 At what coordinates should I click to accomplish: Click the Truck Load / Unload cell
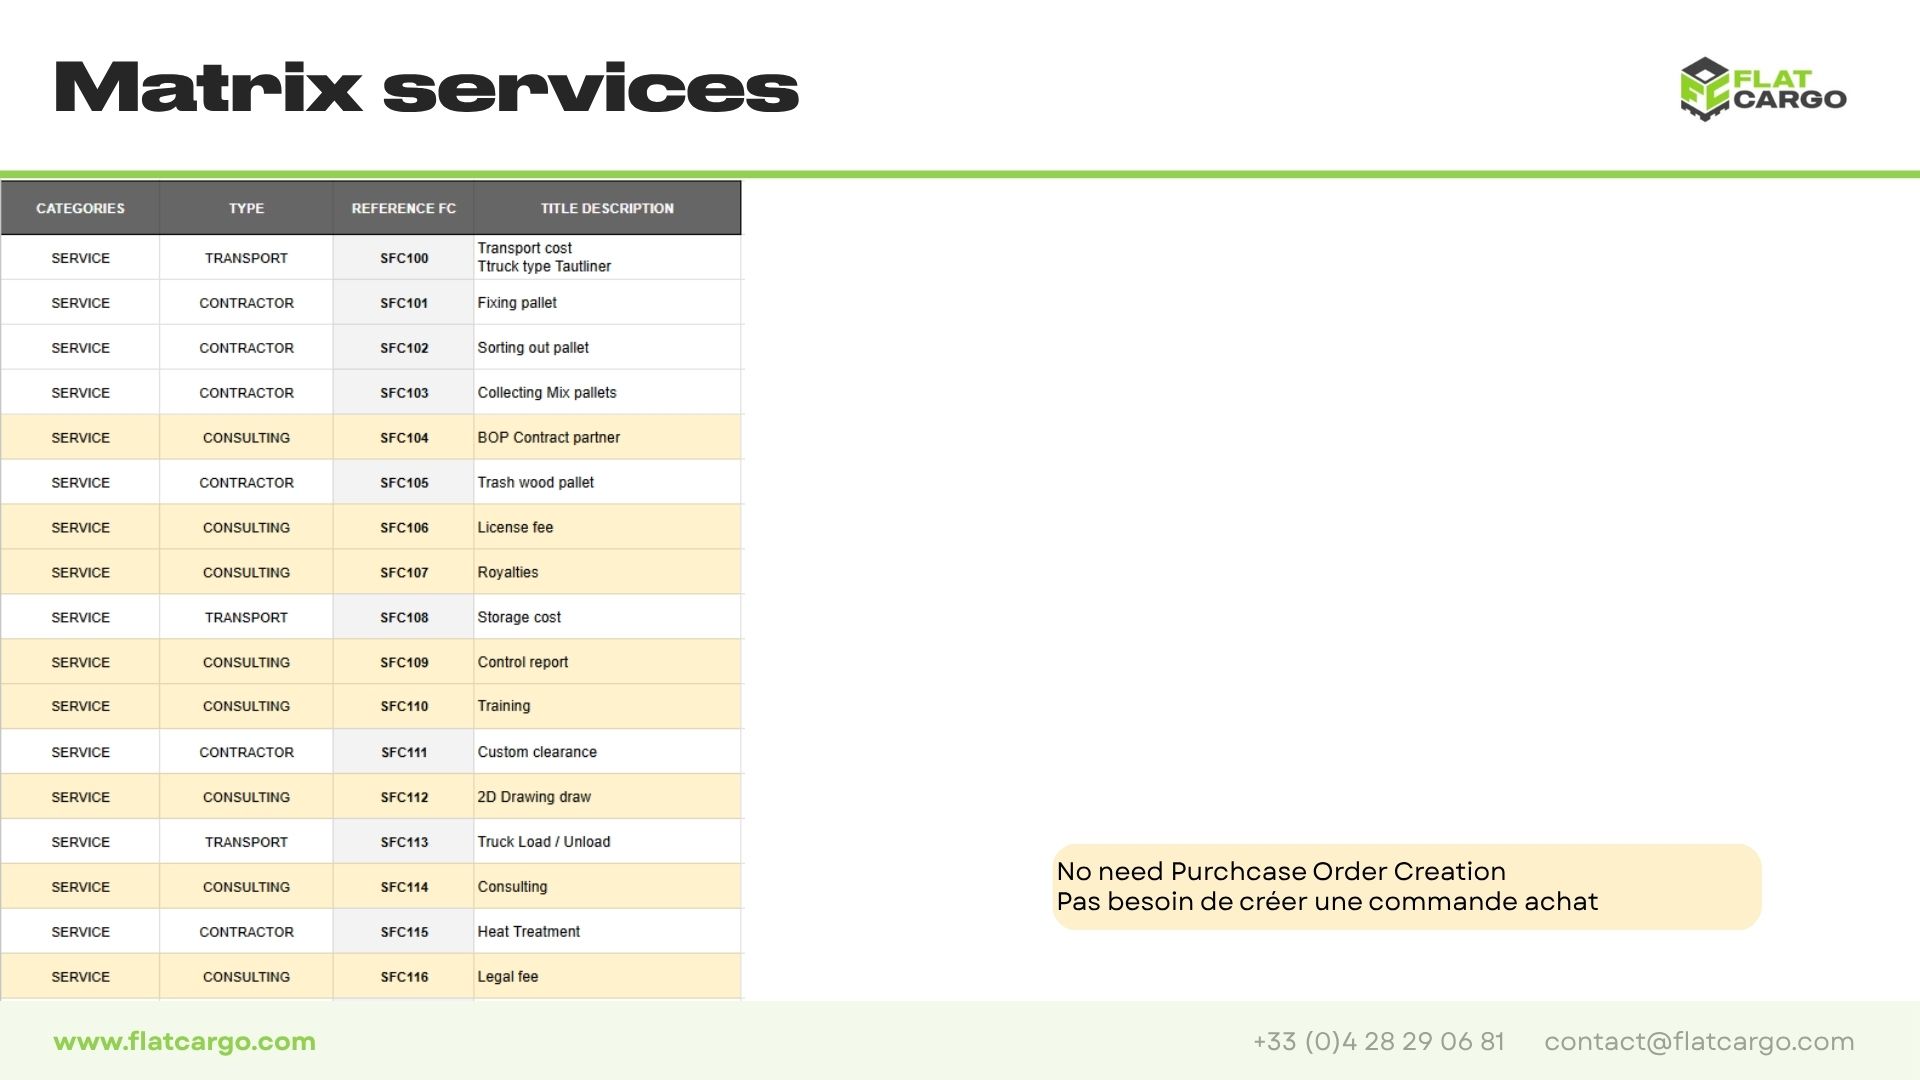pos(543,842)
